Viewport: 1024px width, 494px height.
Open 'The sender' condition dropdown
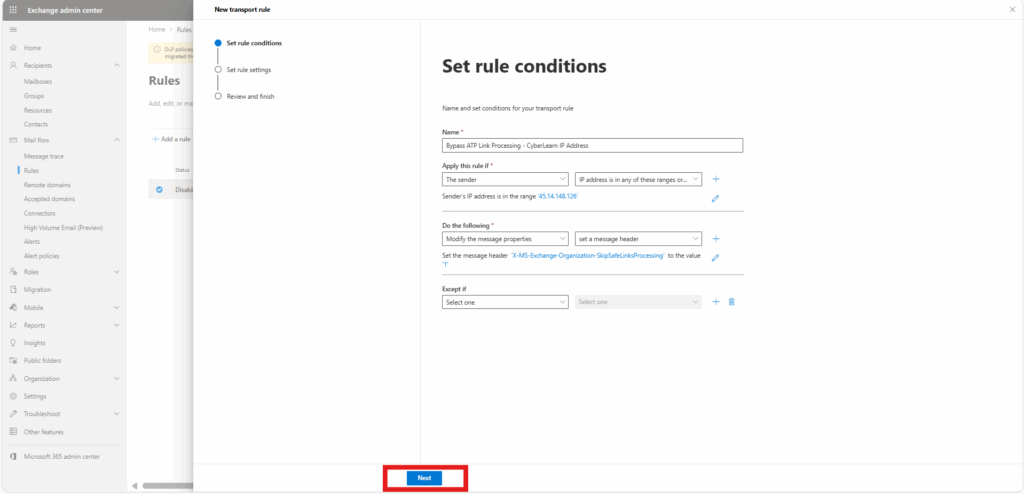[505, 178]
